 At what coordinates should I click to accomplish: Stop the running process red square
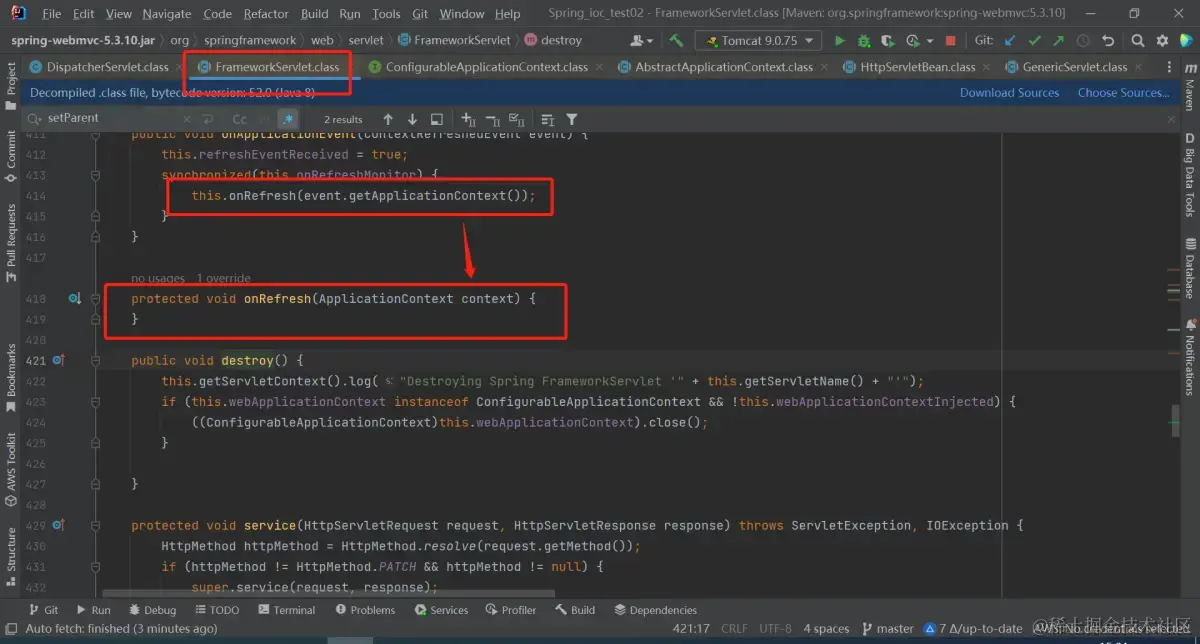(x=950, y=41)
